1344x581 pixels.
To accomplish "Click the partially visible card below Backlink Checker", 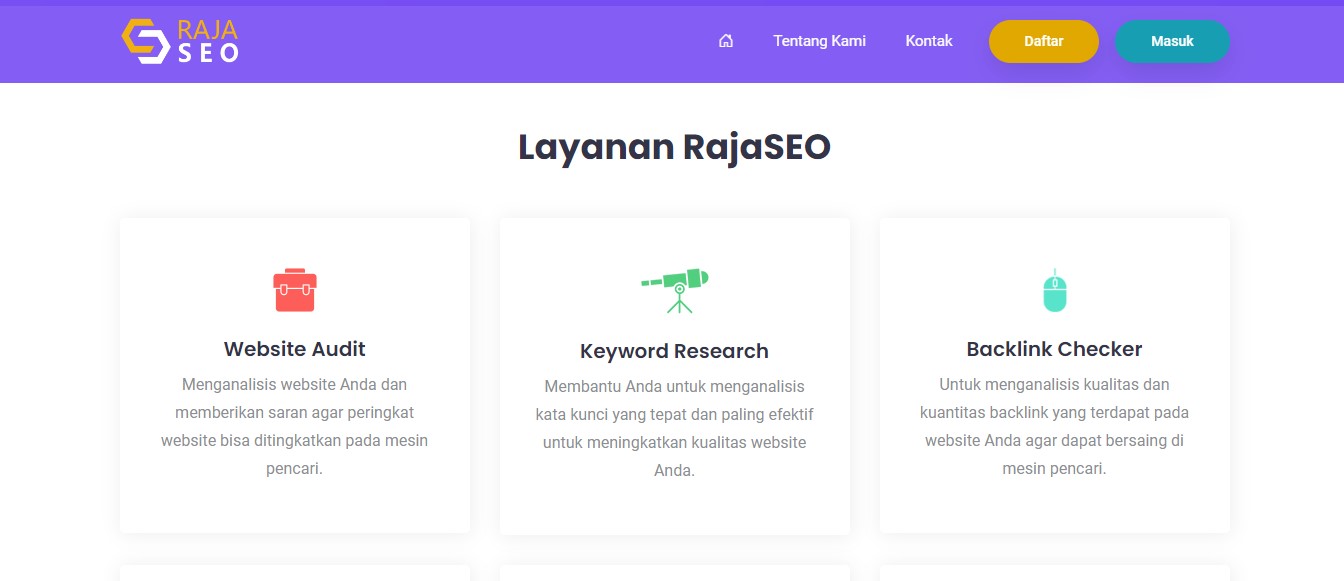I will pos(1054,573).
